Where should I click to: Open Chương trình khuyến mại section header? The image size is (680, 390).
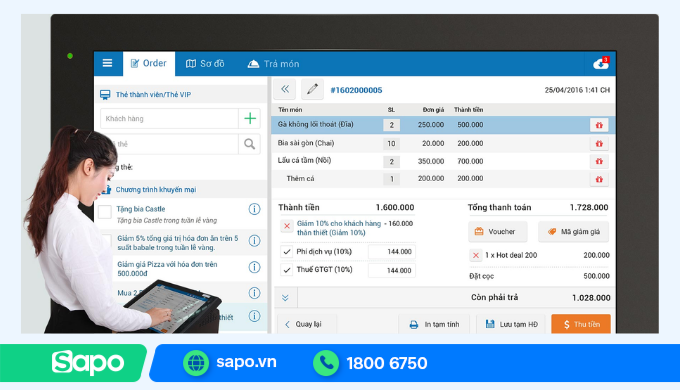(181, 190)
